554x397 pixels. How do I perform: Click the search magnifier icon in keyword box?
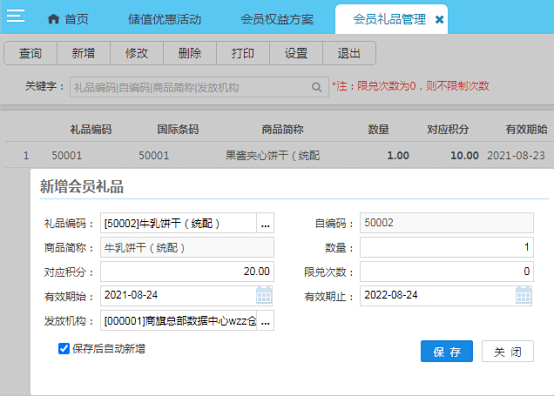pos(317,87)
